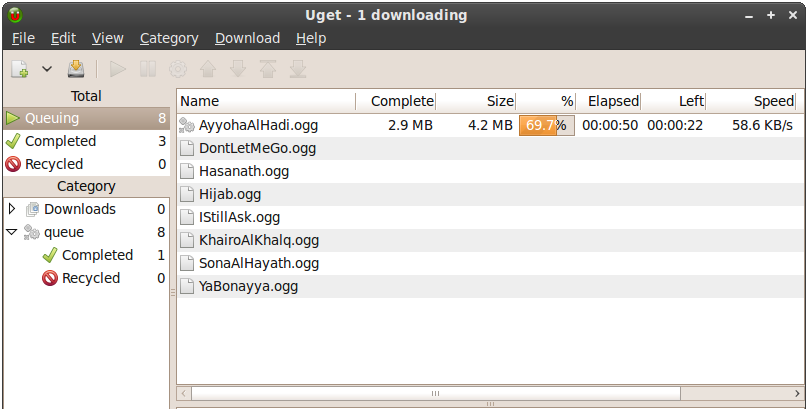This screenshot has width=812, height=409.
Task: Click the new download toolbar icon
Action: tap(20, 69)
